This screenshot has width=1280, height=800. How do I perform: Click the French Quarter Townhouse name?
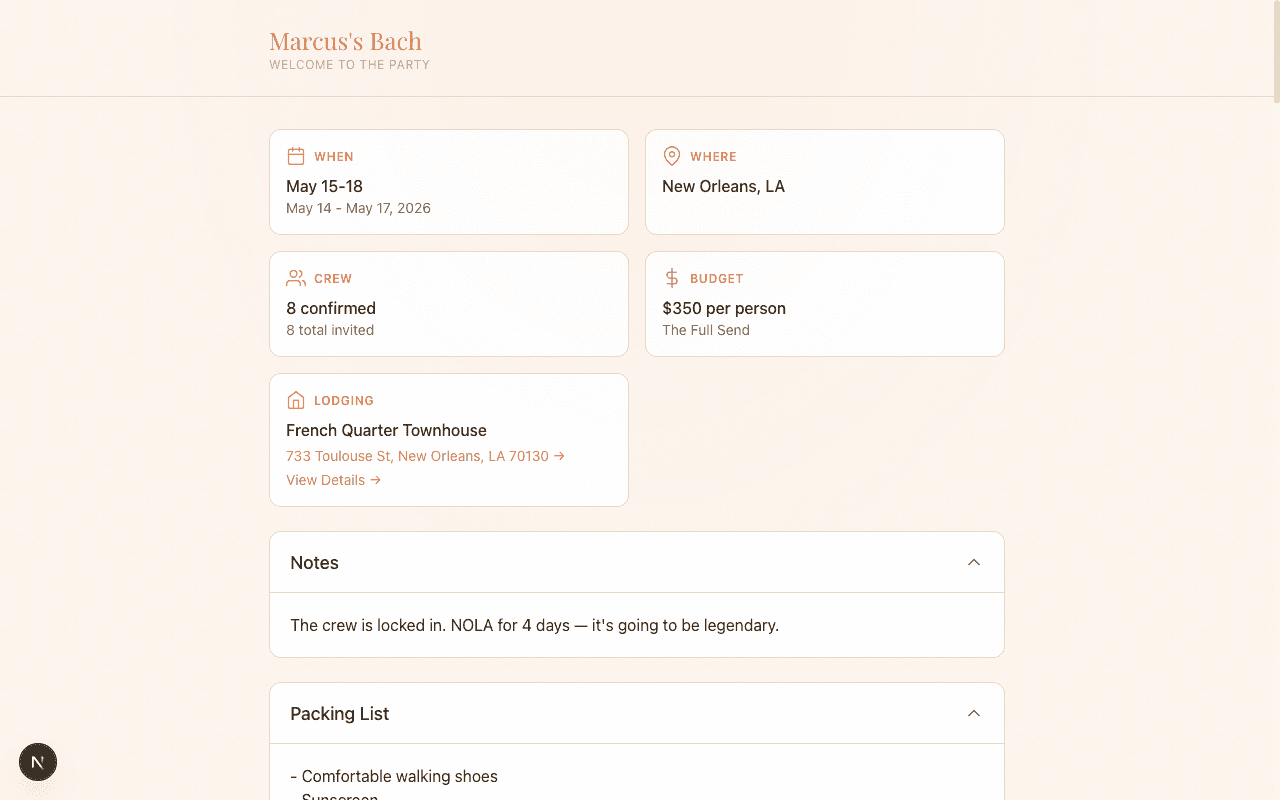click(386, 430)
